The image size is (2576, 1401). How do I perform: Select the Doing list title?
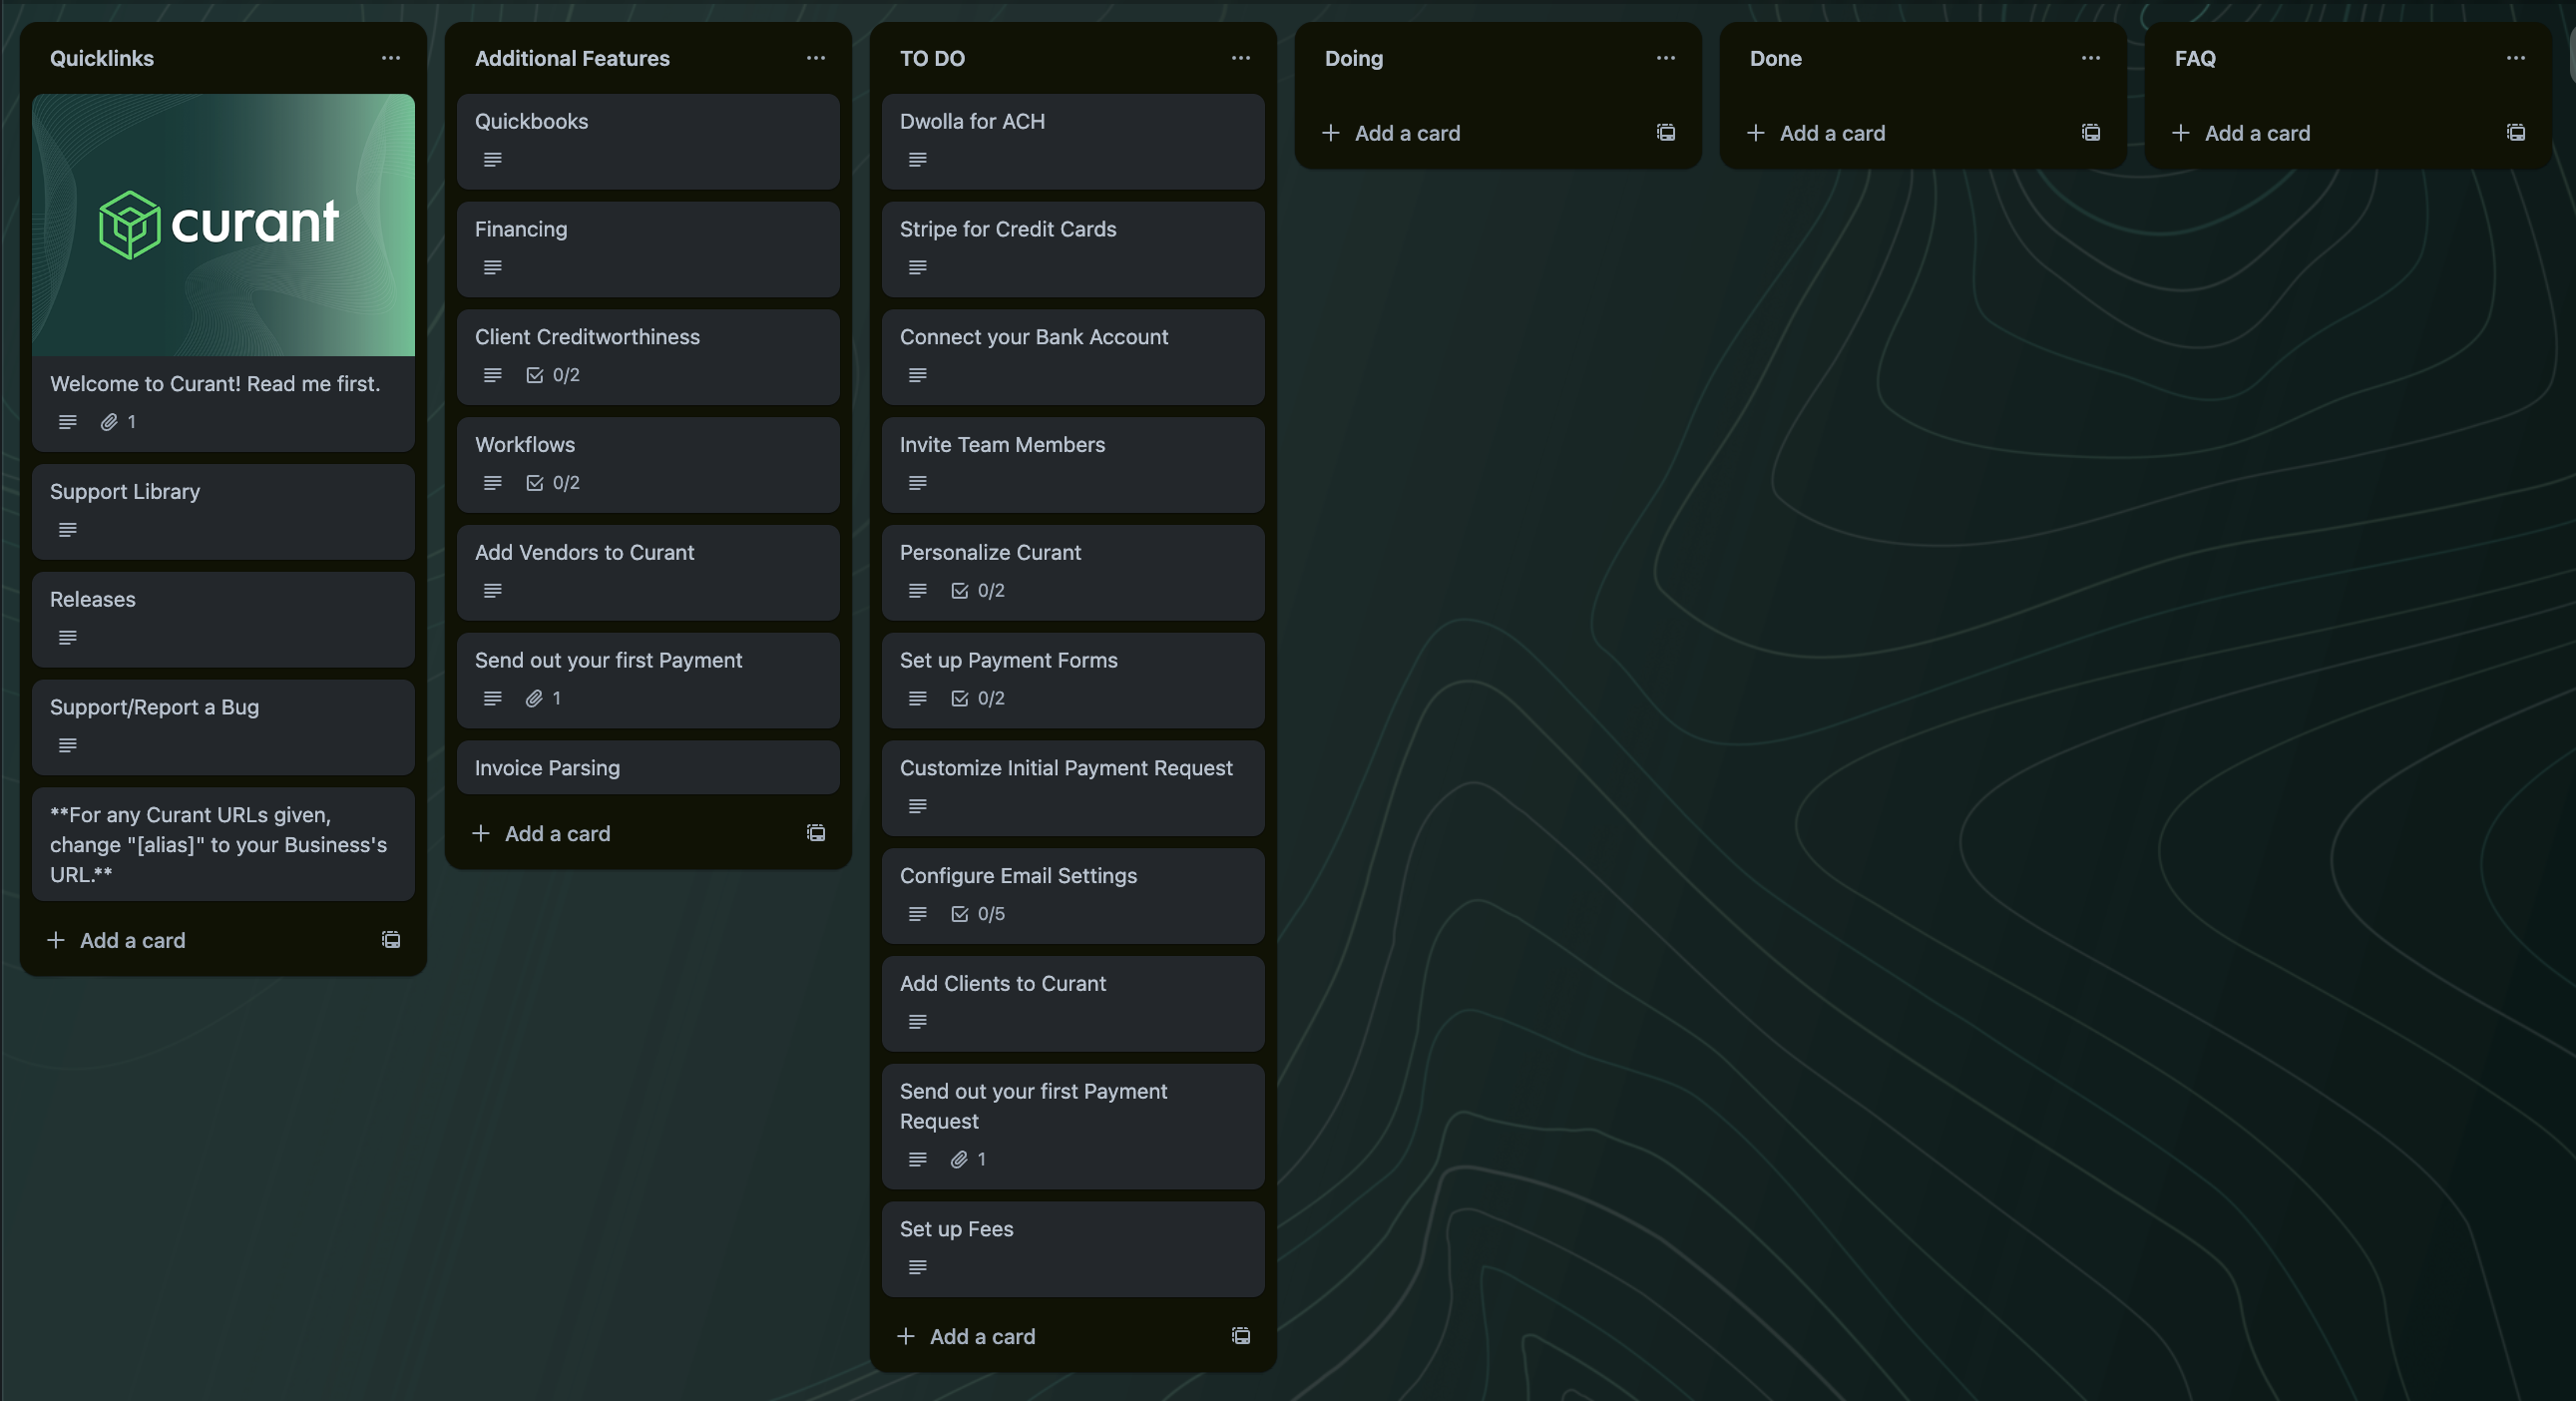(1354, 58)
